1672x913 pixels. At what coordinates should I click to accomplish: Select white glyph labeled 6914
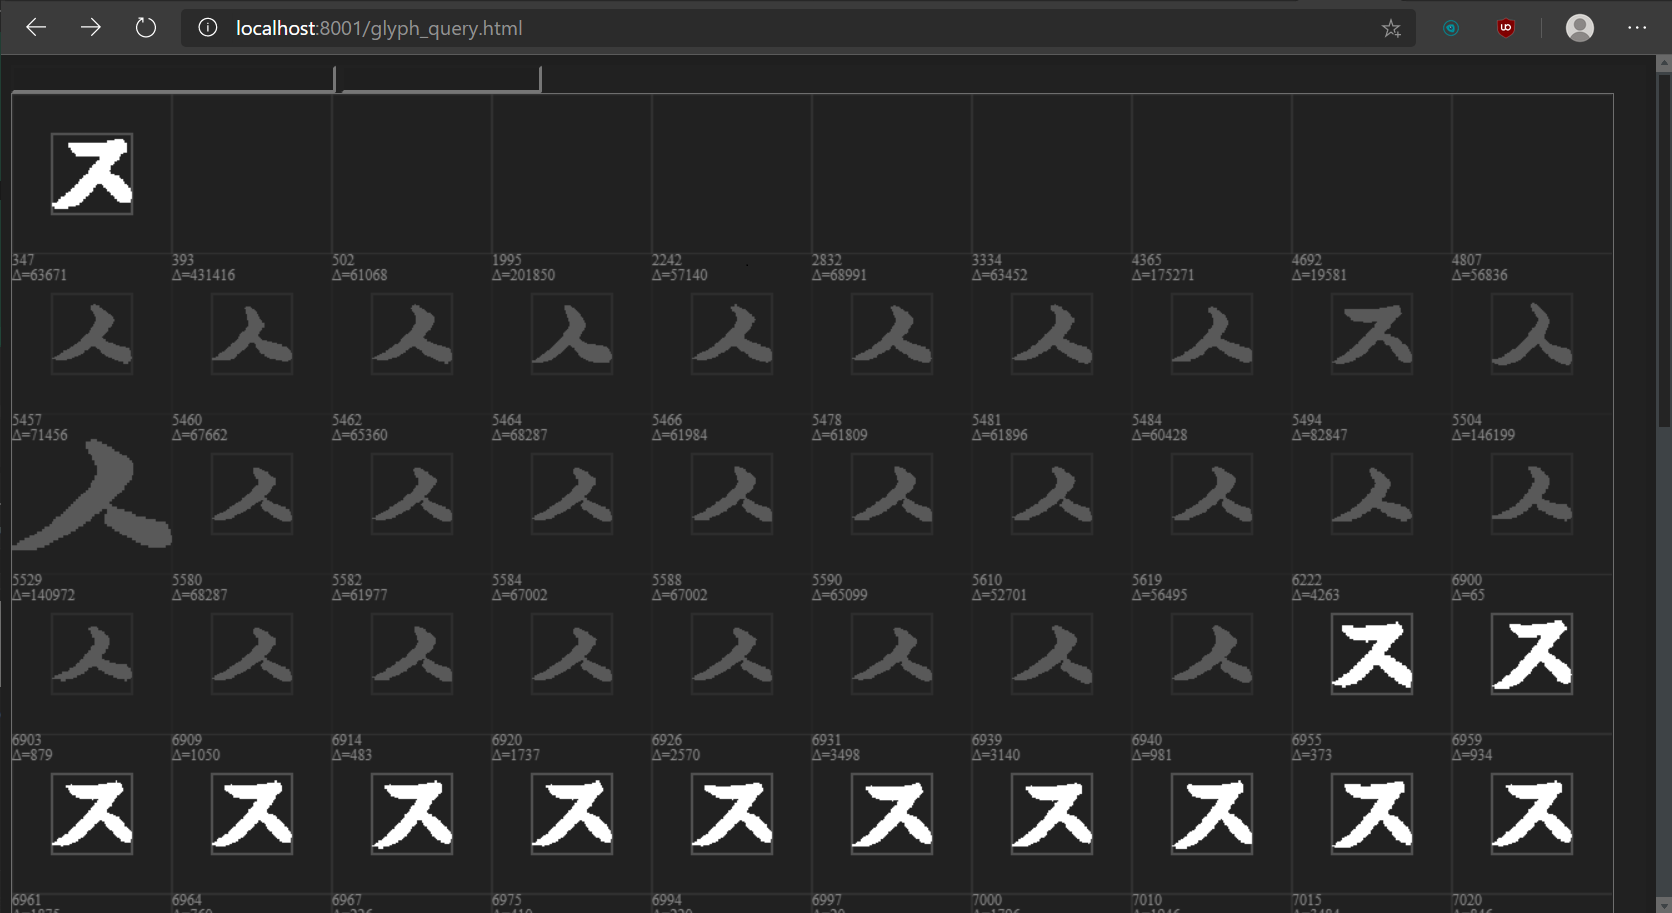412,814
